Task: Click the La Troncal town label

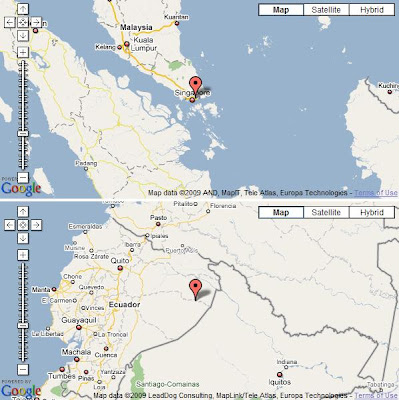Action: point(113,334)
